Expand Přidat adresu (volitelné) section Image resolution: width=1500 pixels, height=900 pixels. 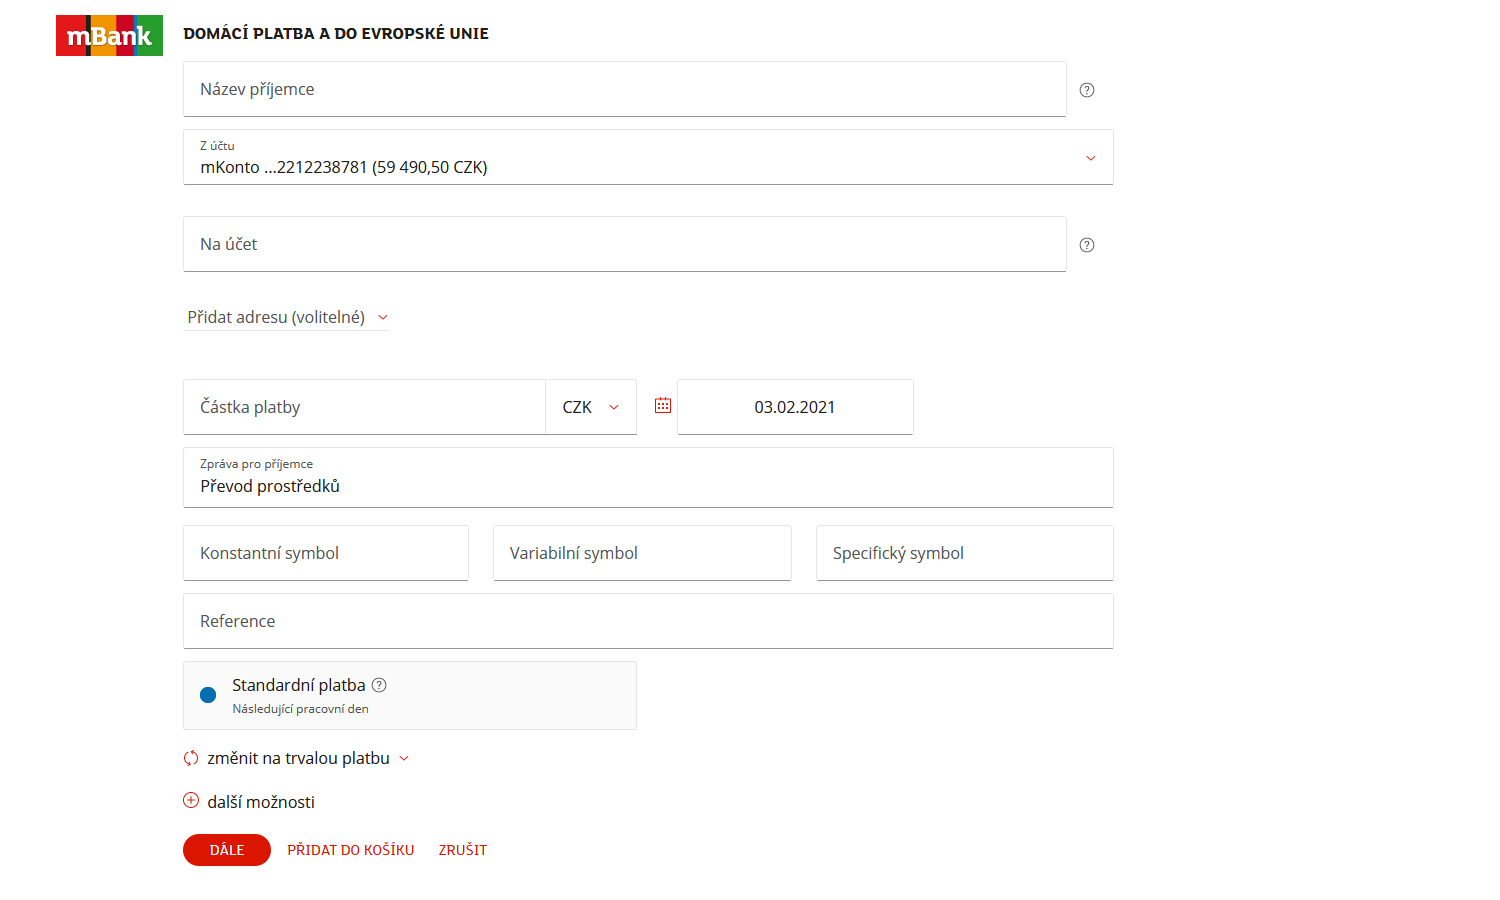tap(286, 317)
